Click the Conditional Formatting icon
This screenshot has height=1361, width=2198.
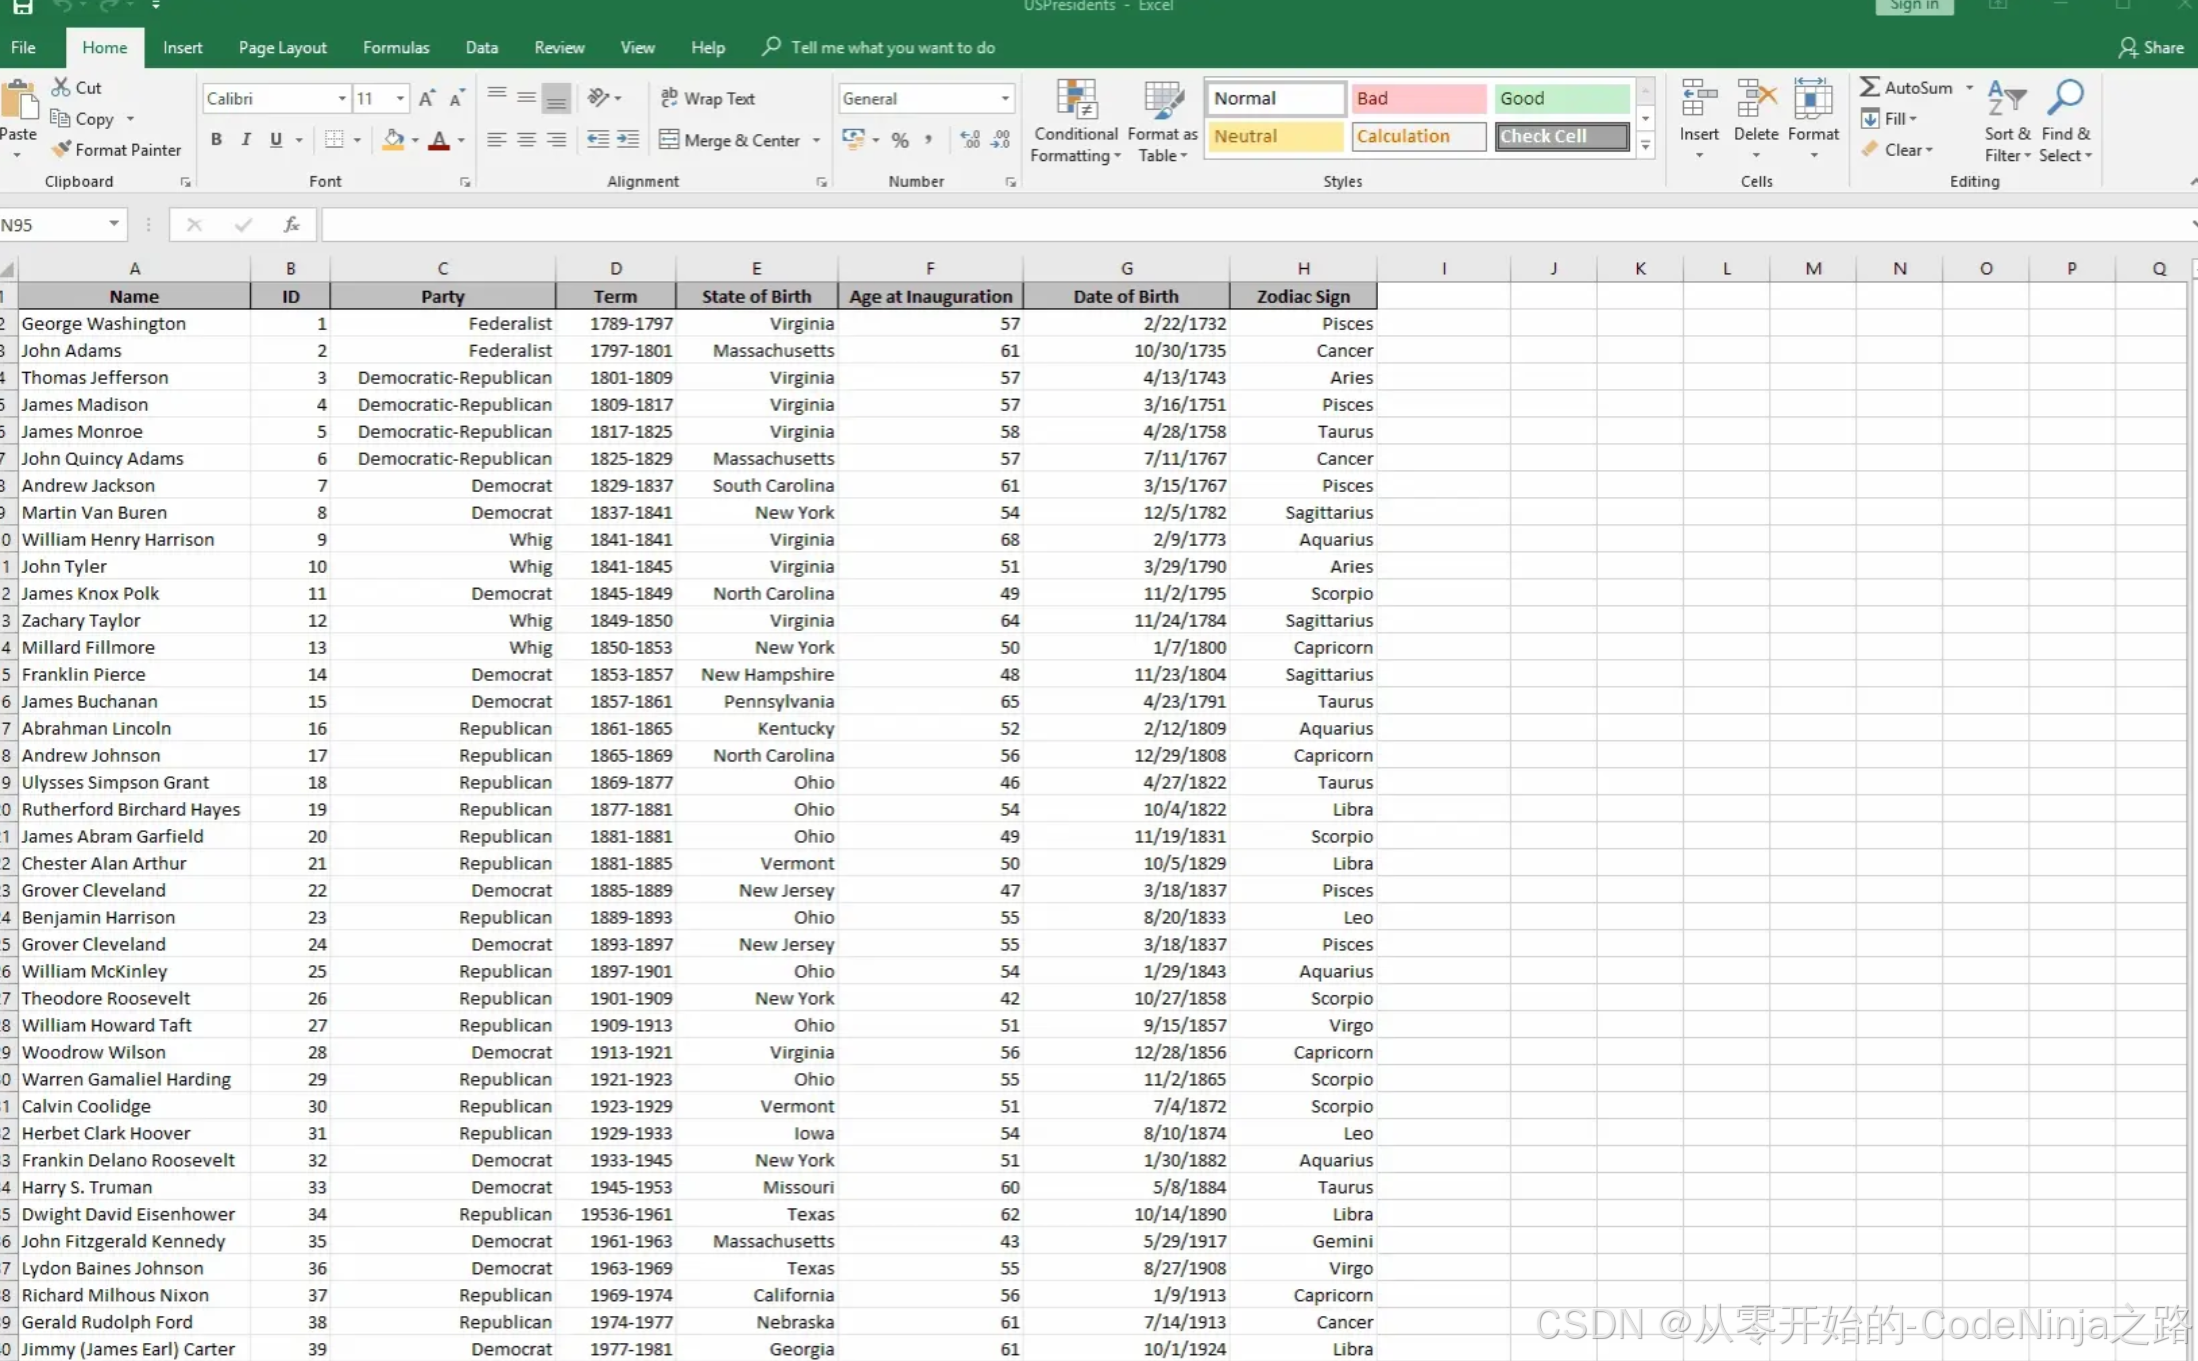[1075, 102]
